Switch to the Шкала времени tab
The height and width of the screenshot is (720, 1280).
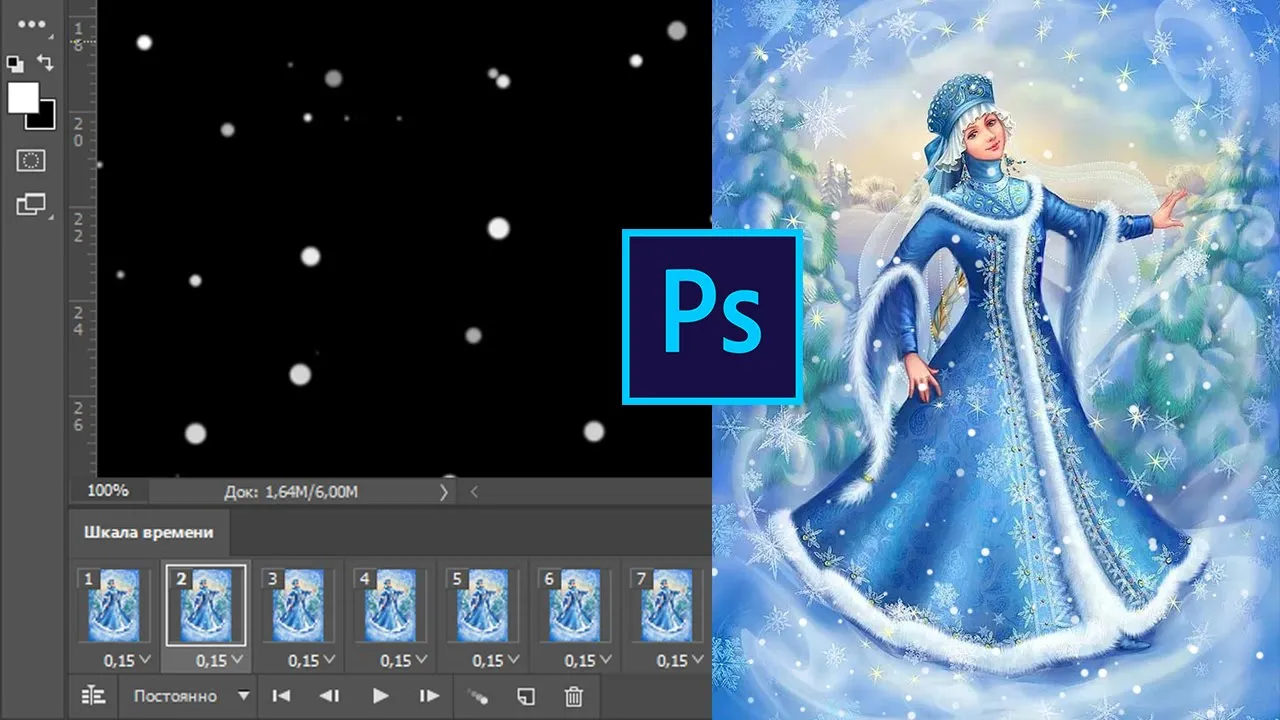click(148, 533)
